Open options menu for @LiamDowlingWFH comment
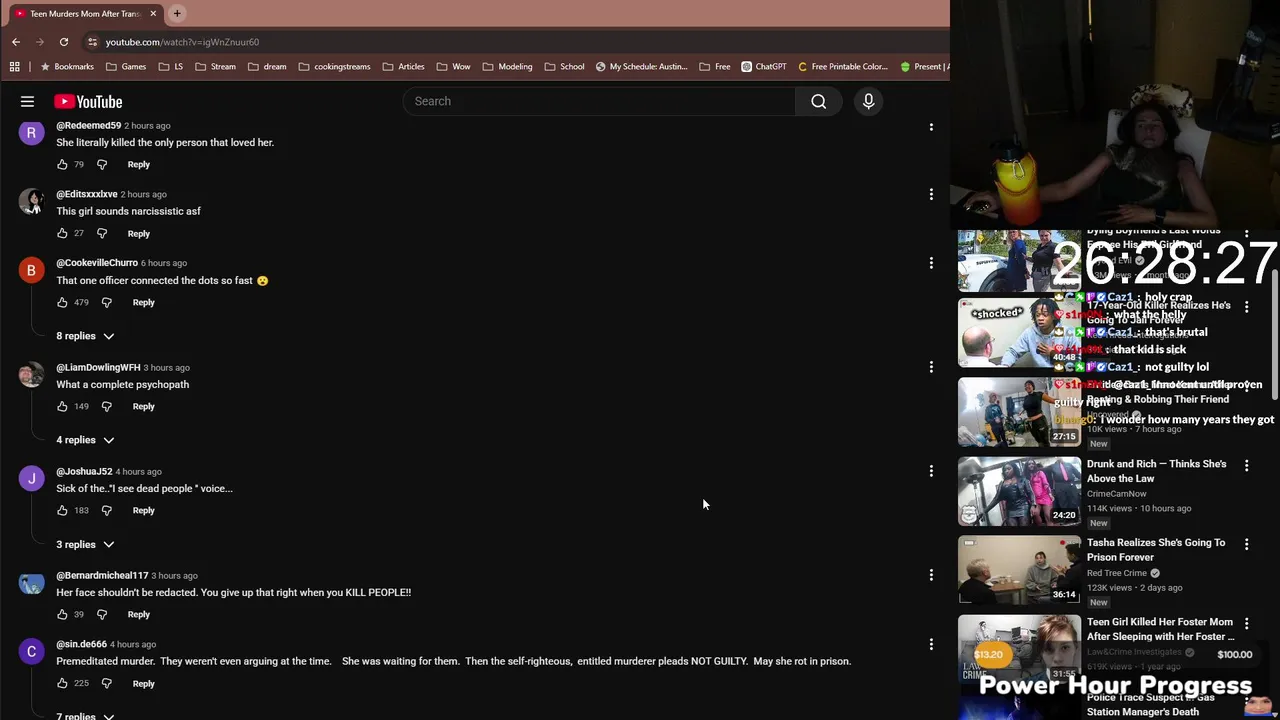The width and height of the screenshot is (1280, 720). point(931,367)
